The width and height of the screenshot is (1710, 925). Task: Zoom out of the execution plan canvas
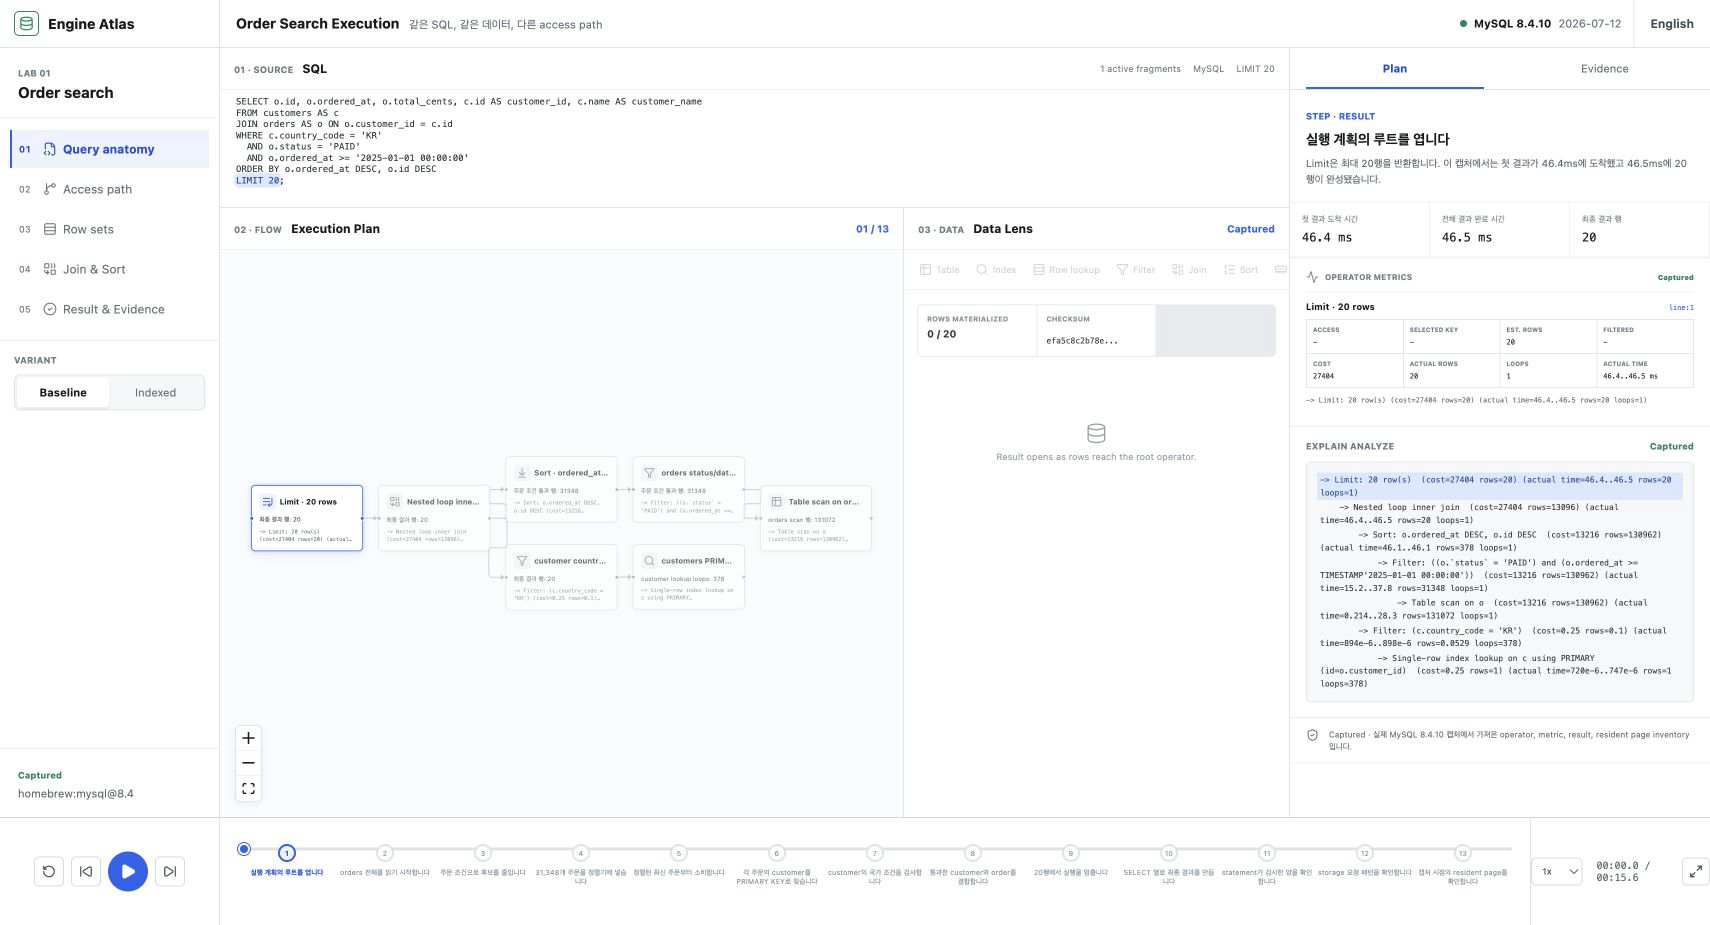coord(248,763)
